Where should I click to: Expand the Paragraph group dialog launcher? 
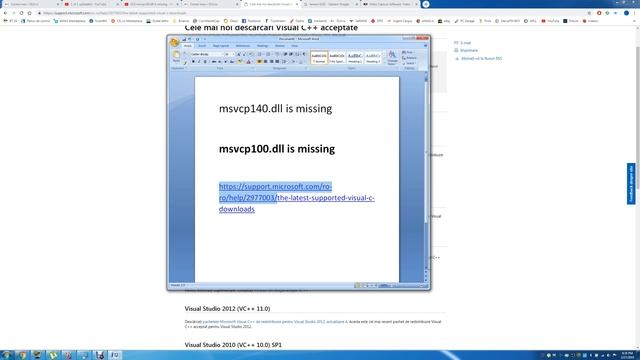pos(306,68)
